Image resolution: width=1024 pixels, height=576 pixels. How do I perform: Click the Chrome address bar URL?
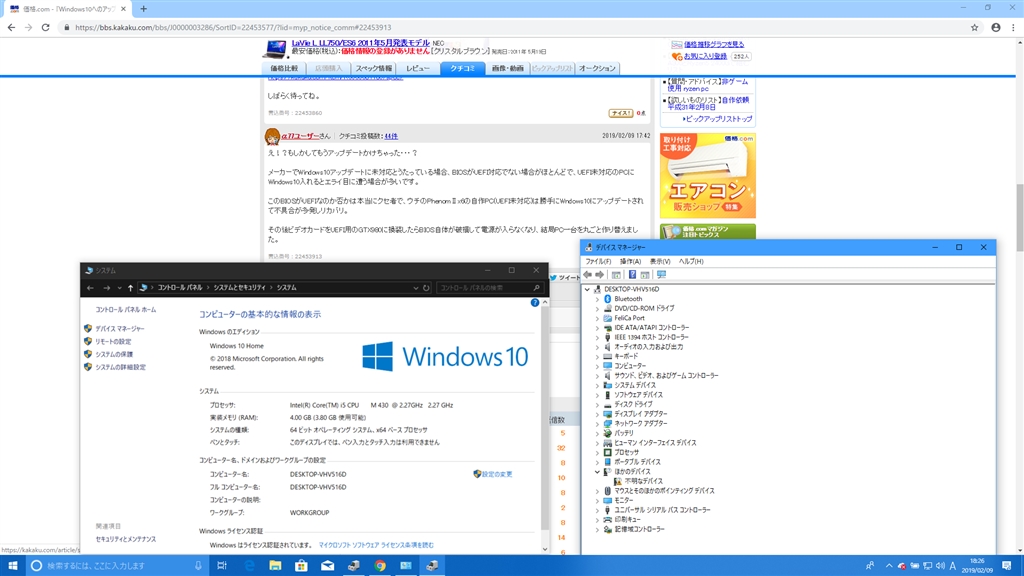coord(233,27)
